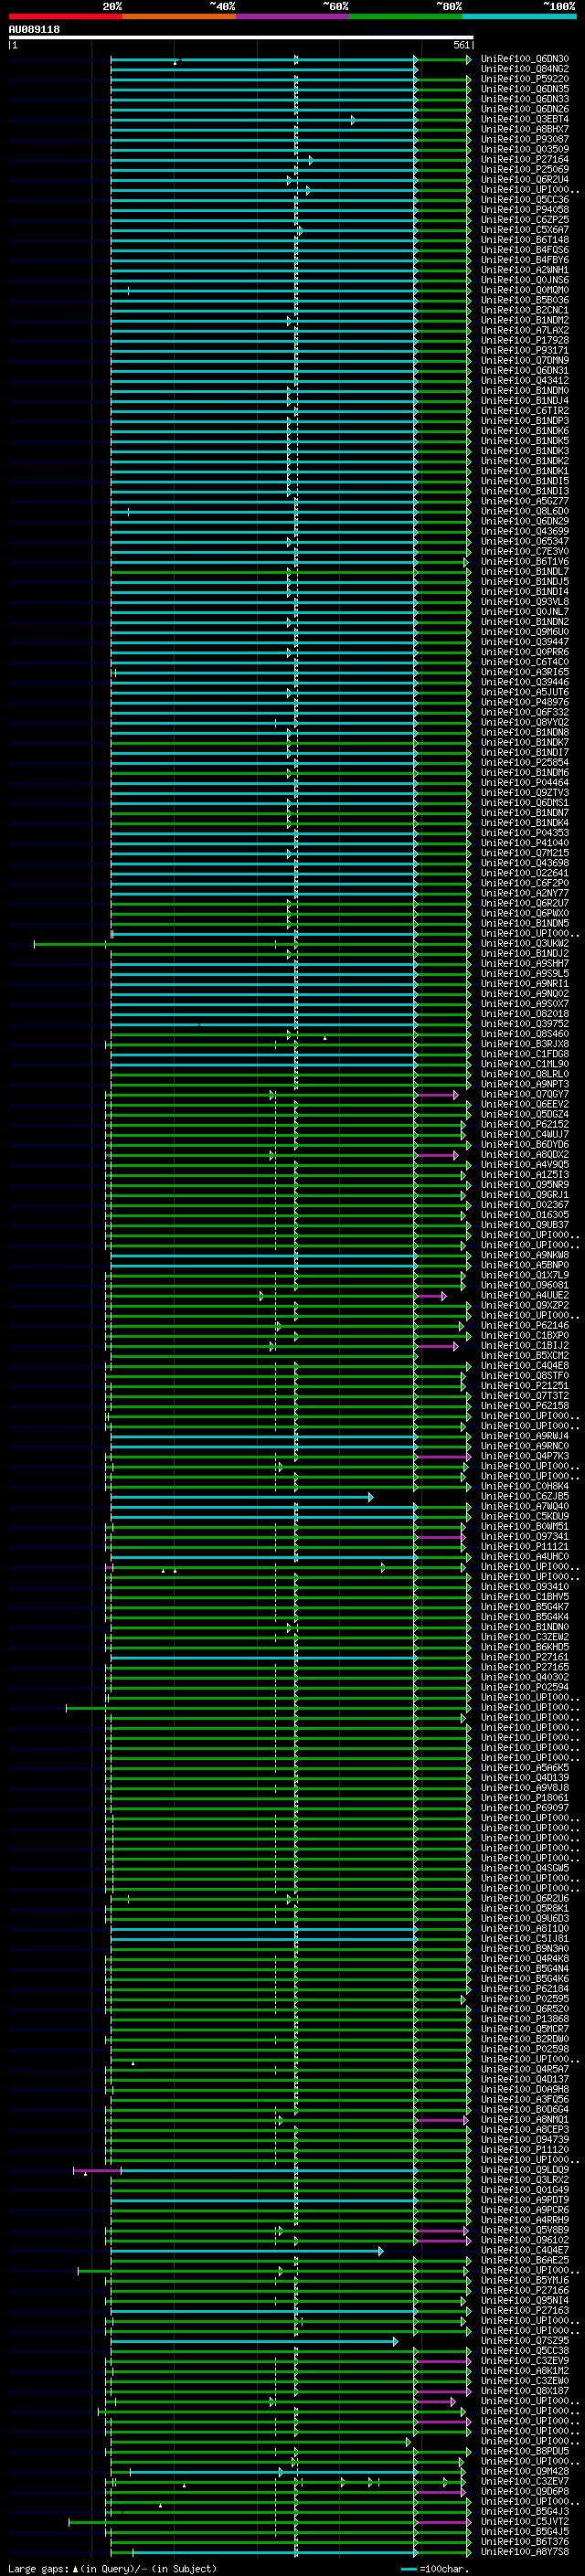This screenshot has width=585, height=2576.
Task: Click the white query sequence bar
Action: tap(241, 37)
